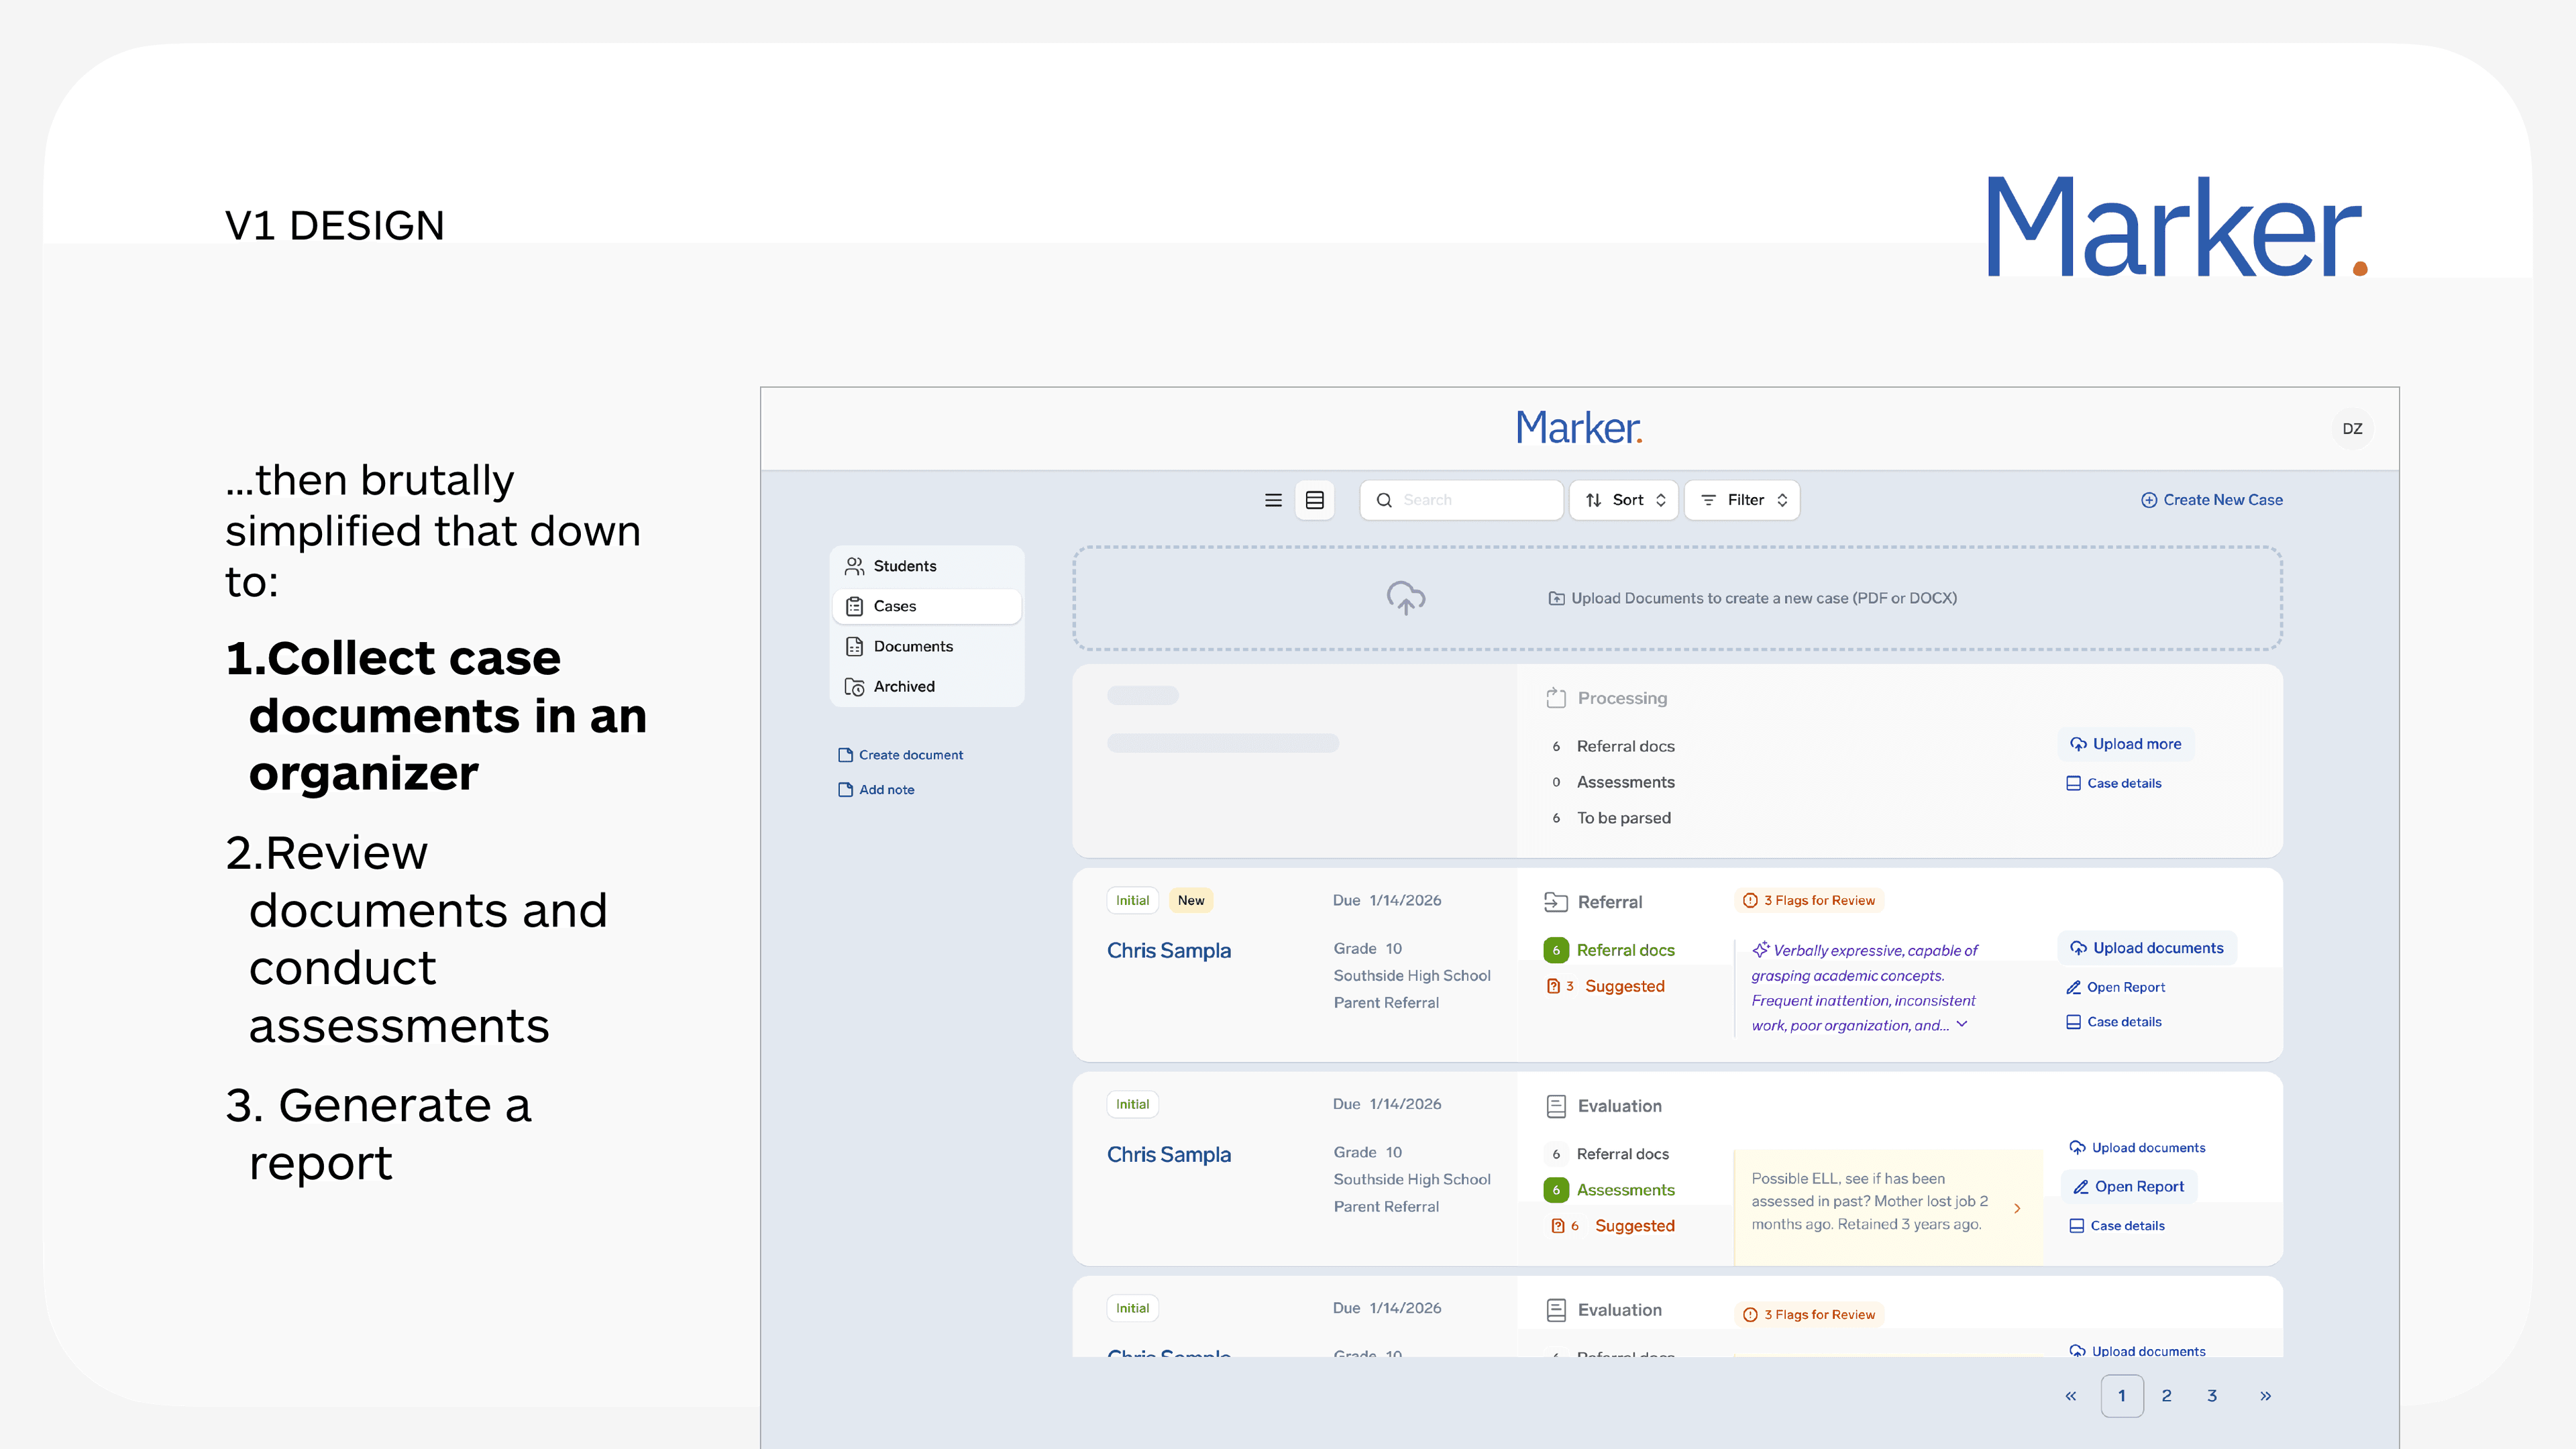The height and width of the screenshot is (1449, 2576).
Task: Open the Referral document icon on Chris Sampla's case
Action: click(x=1556, y=901)
